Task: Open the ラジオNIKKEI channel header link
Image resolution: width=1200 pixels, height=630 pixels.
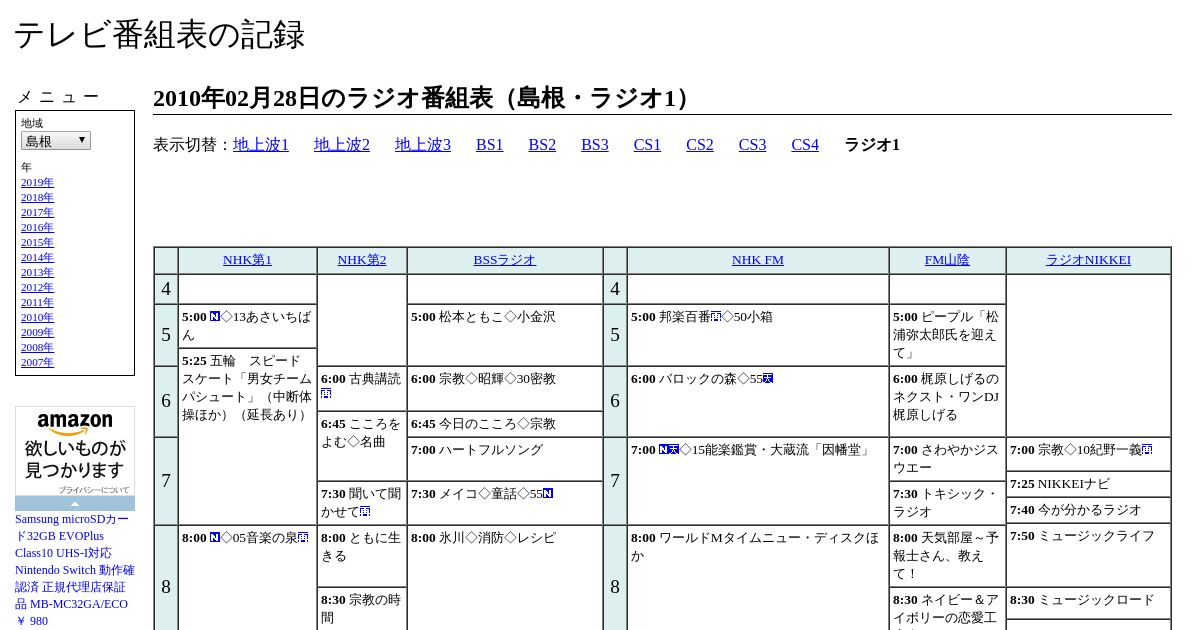Action: tap(1088, 260)
